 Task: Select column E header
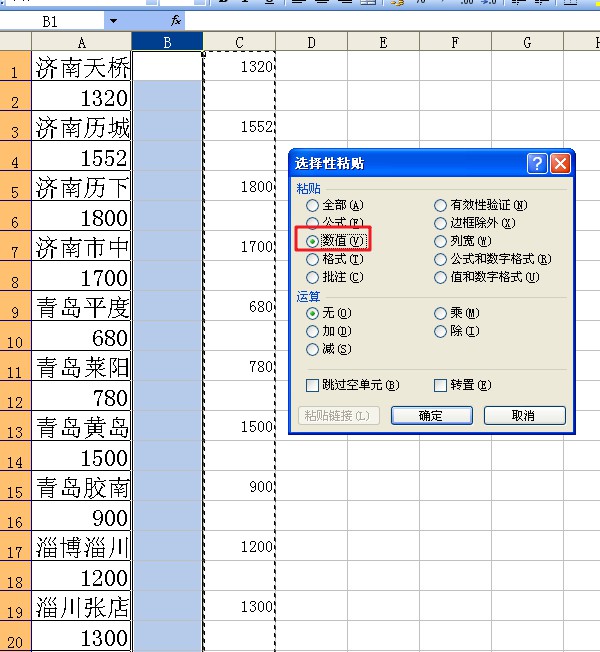(383, 42)
